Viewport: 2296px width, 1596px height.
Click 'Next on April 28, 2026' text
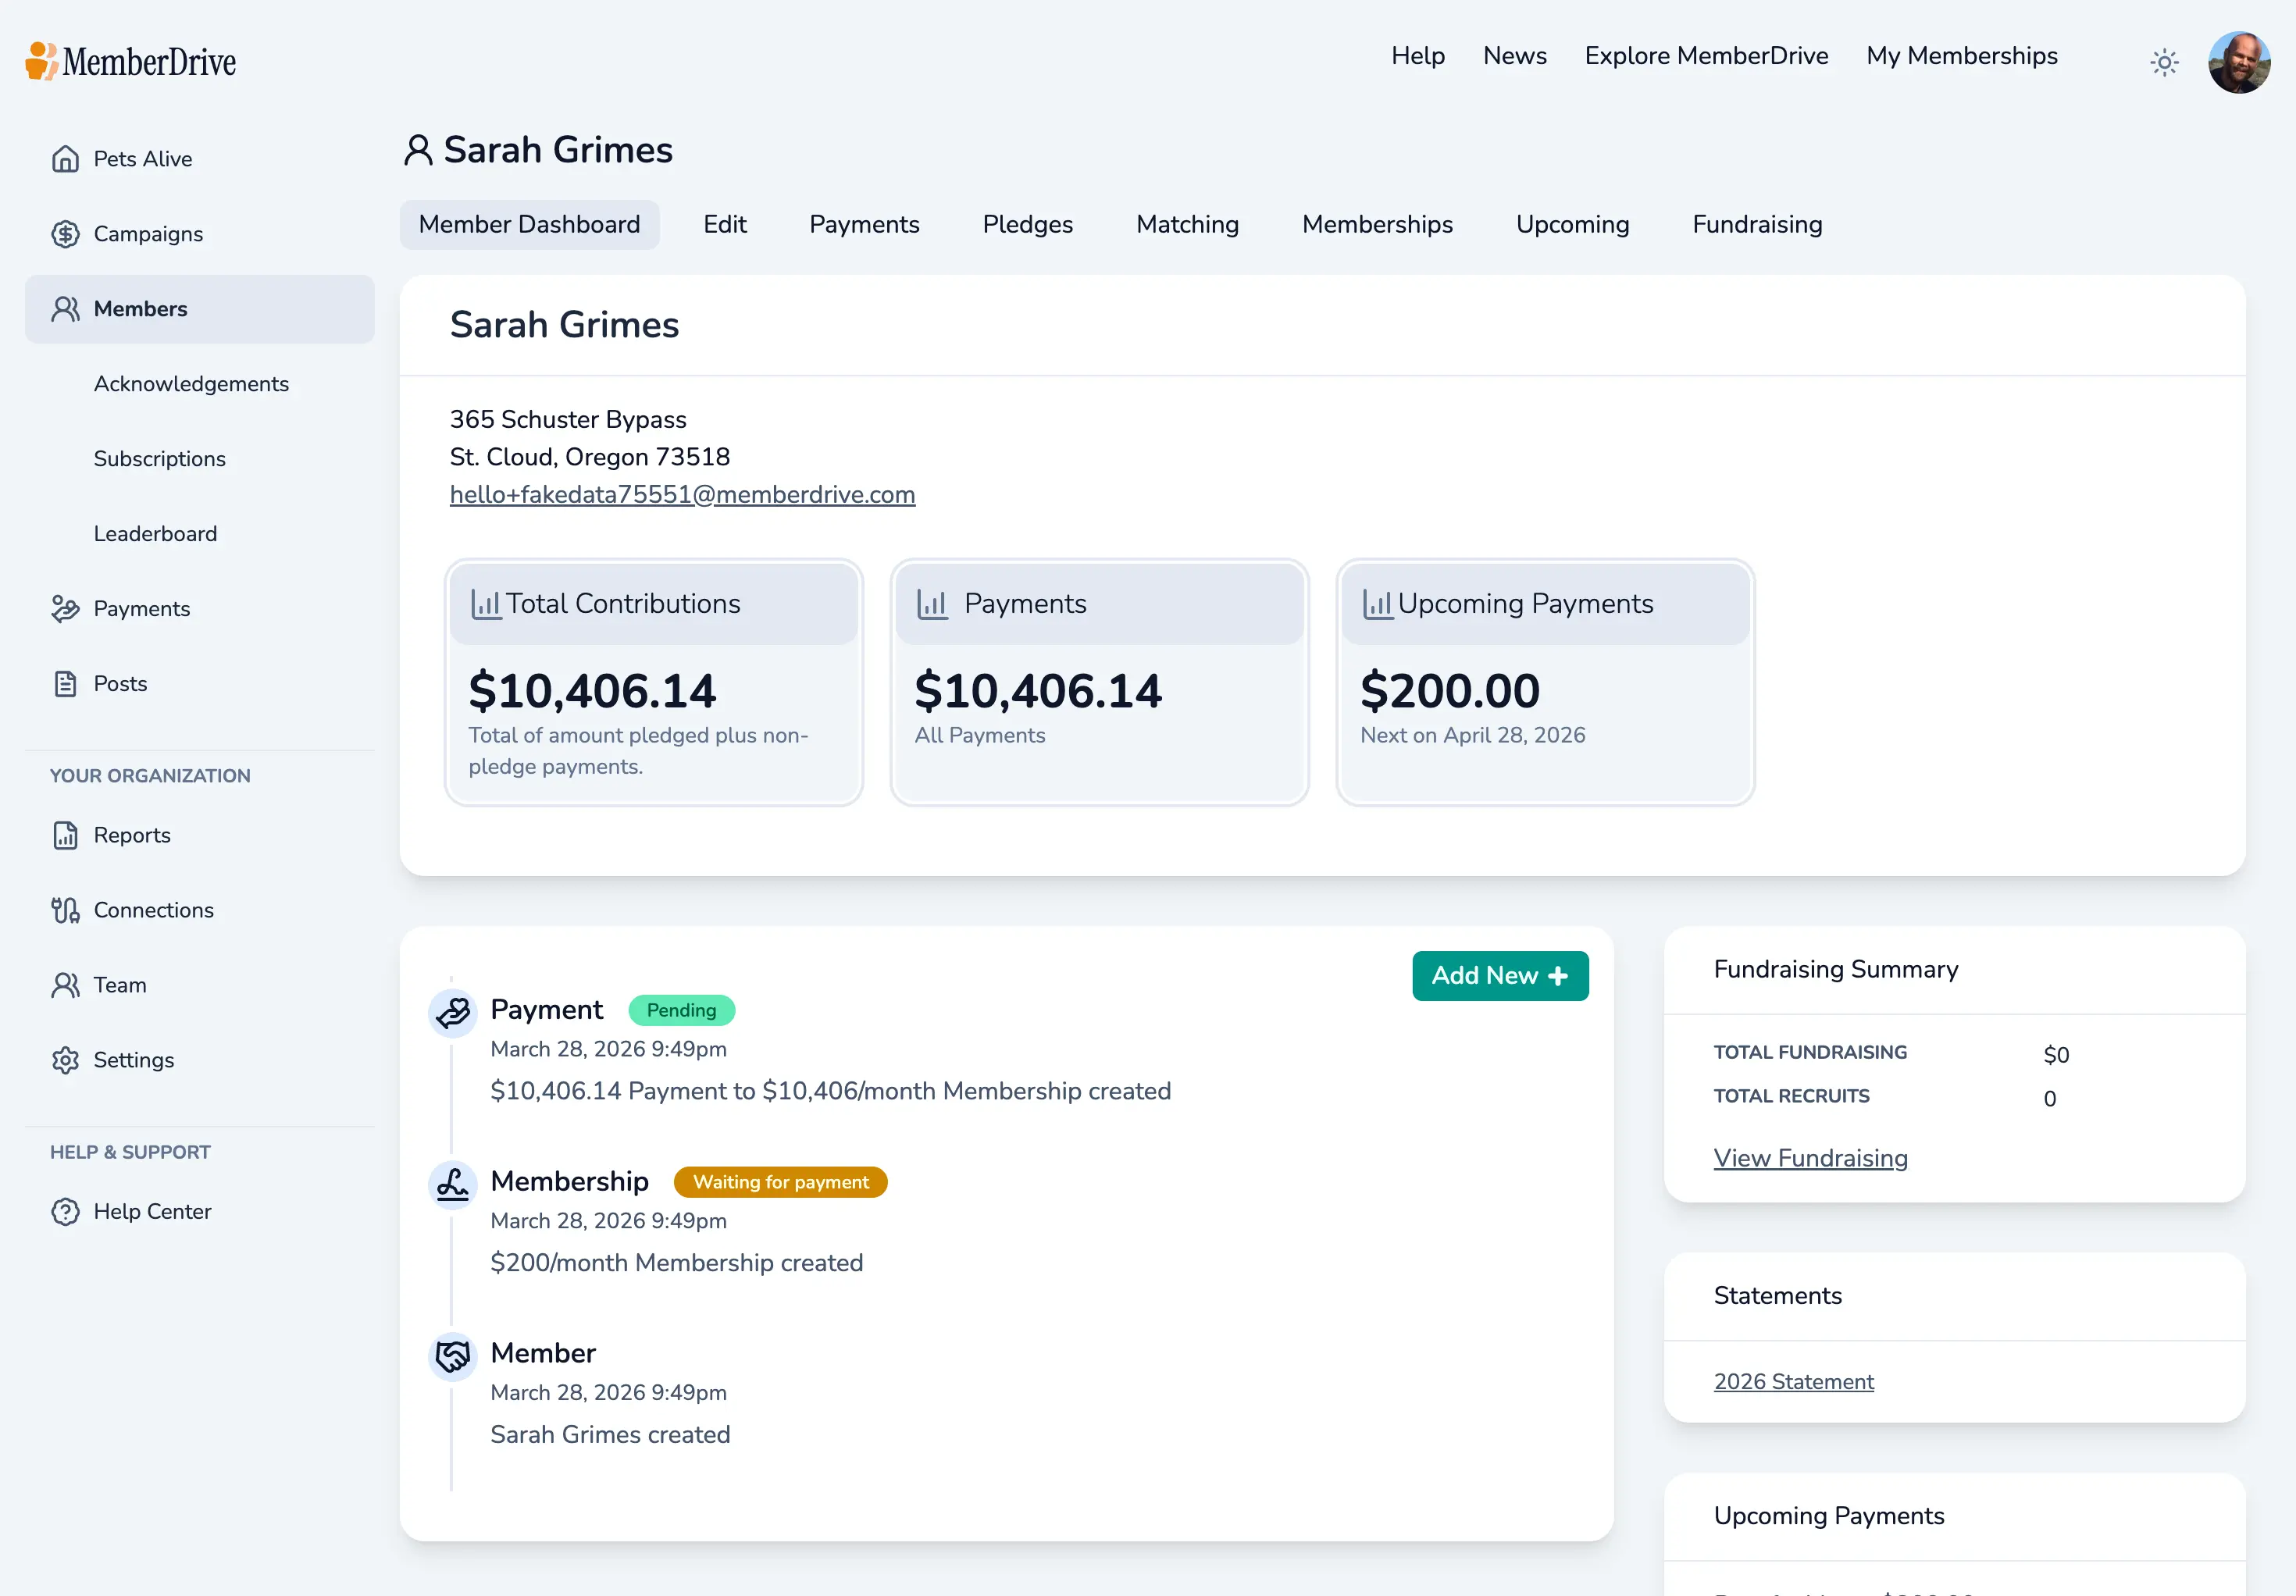[1472, 735]
